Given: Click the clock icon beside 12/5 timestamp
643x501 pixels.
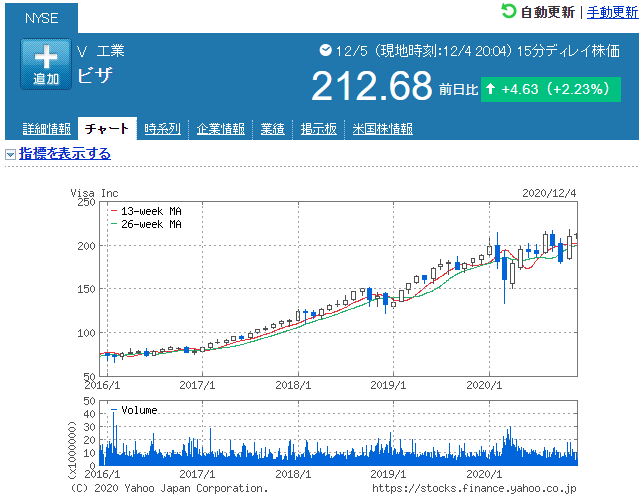Looking at the screenshot, I should (x=325, y=50).
